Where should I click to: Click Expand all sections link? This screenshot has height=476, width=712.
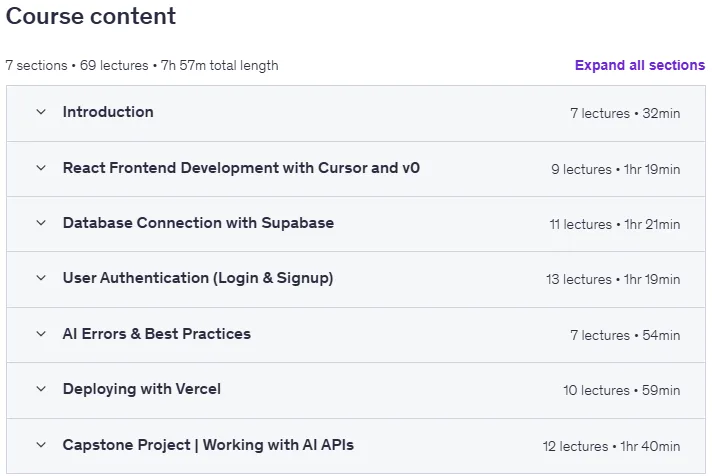point(640,65)
